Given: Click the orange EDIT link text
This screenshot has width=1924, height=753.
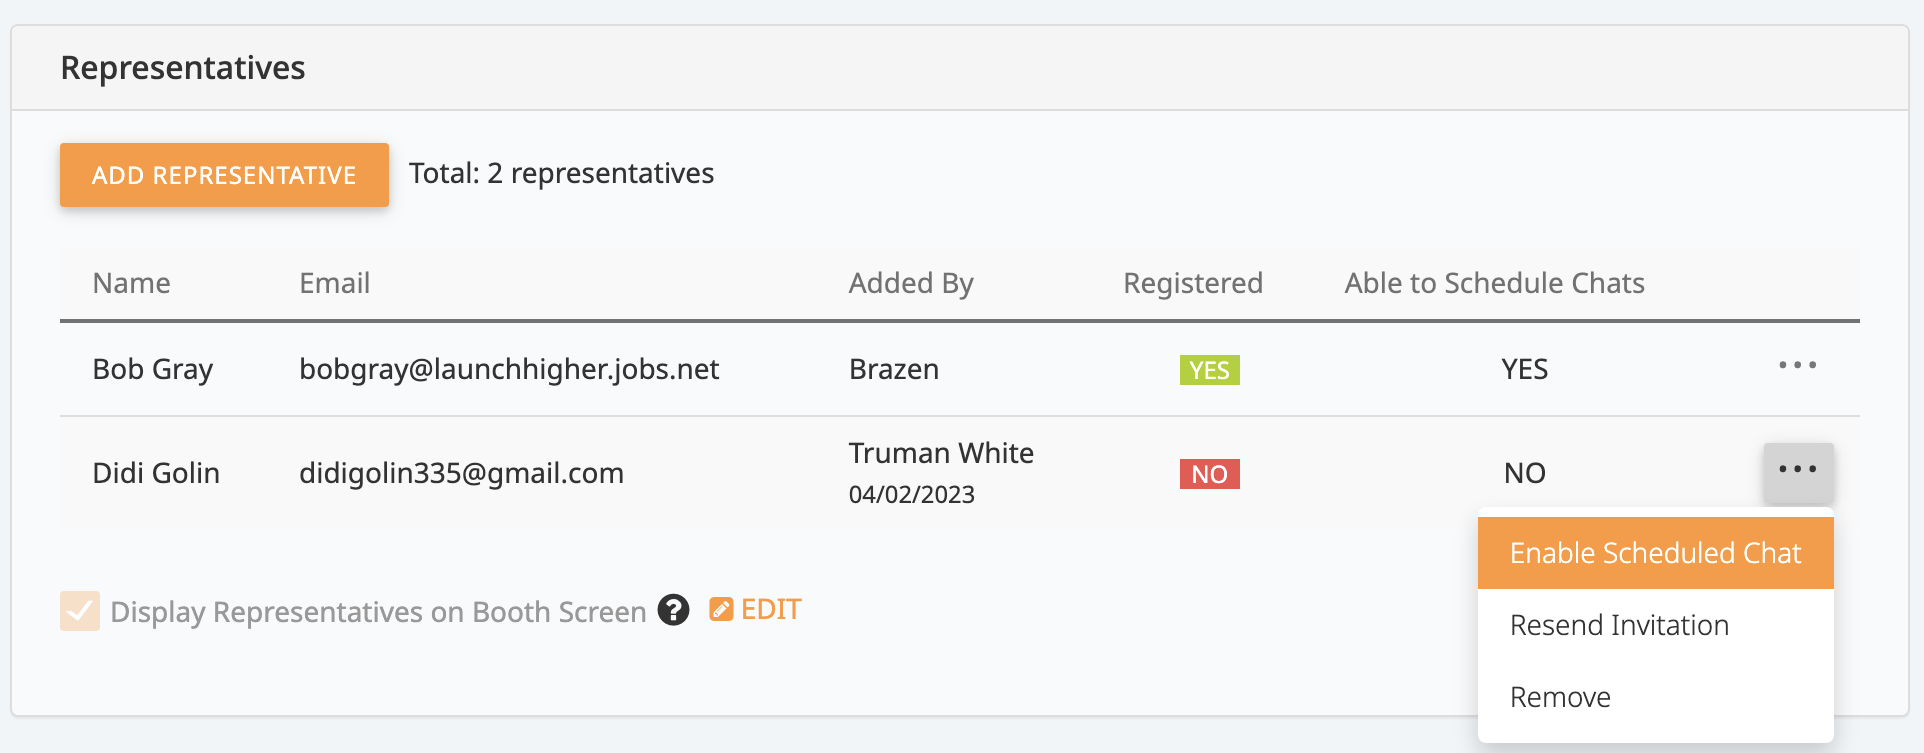Looking at the screenshot, I should 771,609.
